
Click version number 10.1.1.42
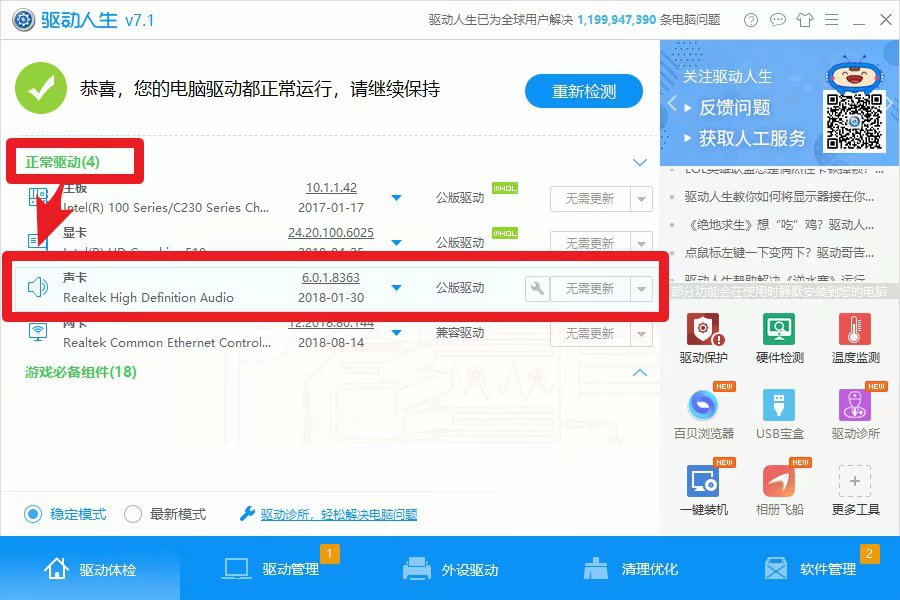331,188
